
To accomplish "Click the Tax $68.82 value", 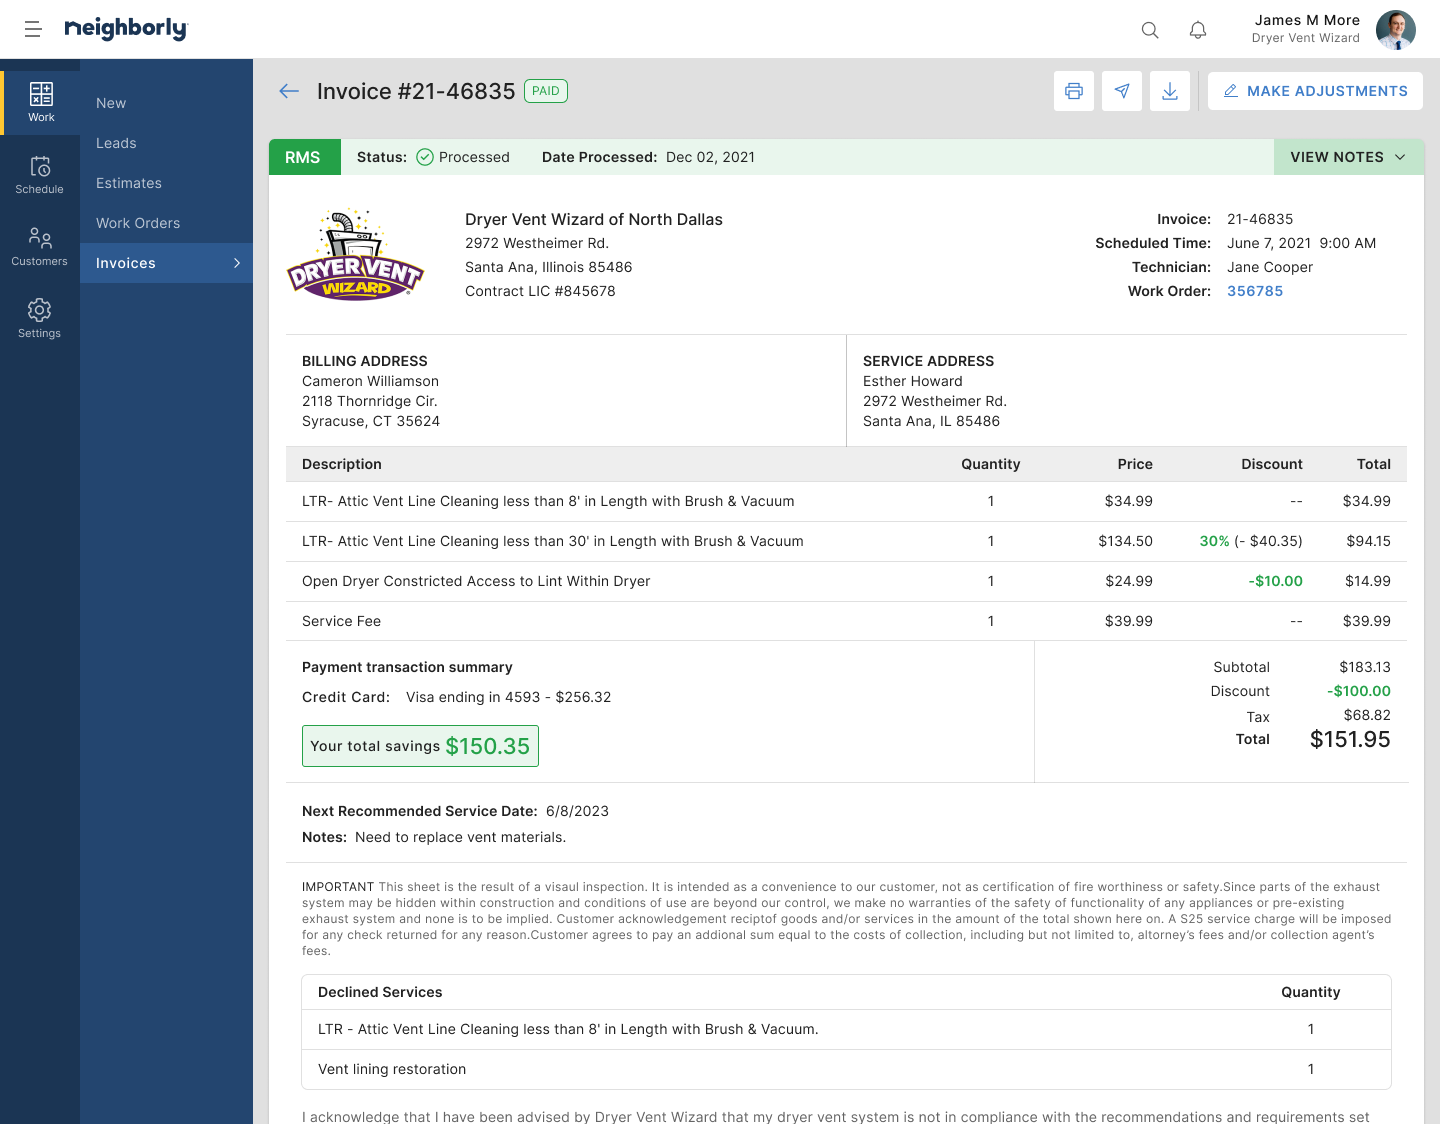I will click(x=1367, y=715).
